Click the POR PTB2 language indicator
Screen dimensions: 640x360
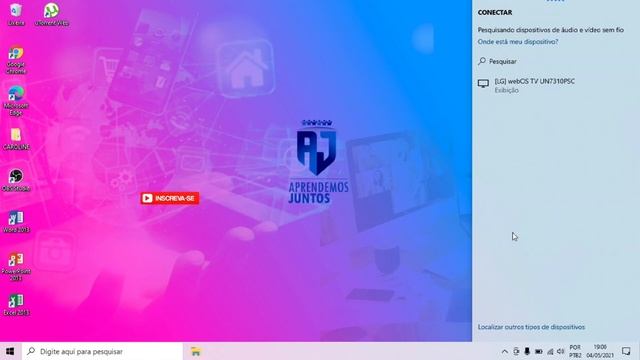(575, 351)
